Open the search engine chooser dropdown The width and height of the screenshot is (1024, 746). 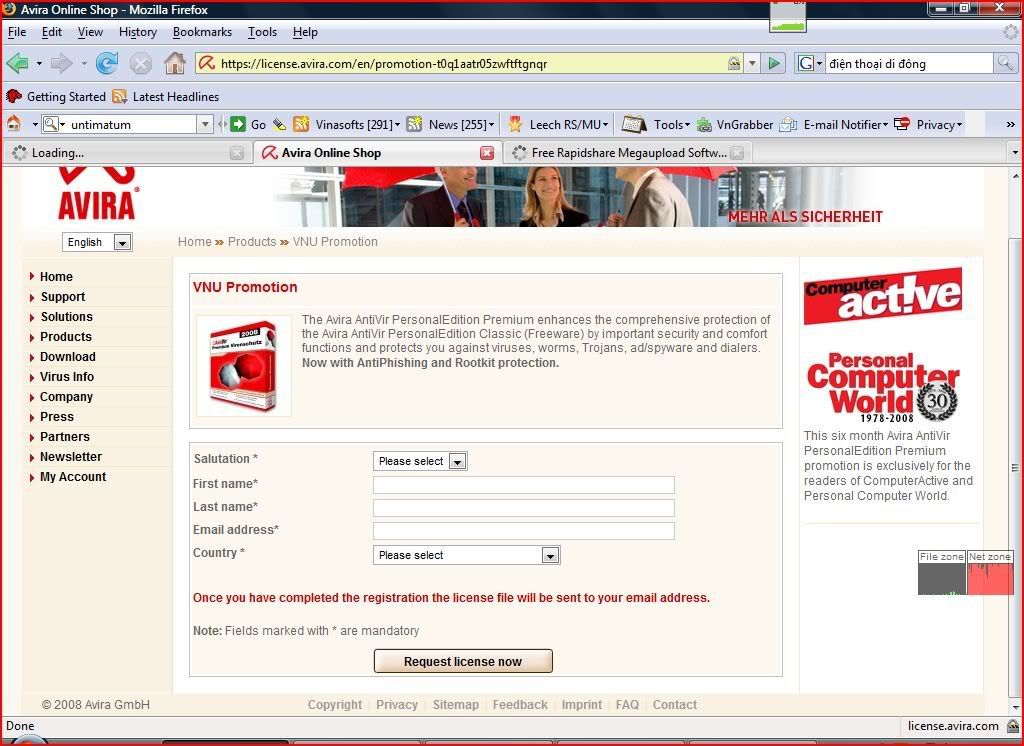tap(810, 63)
